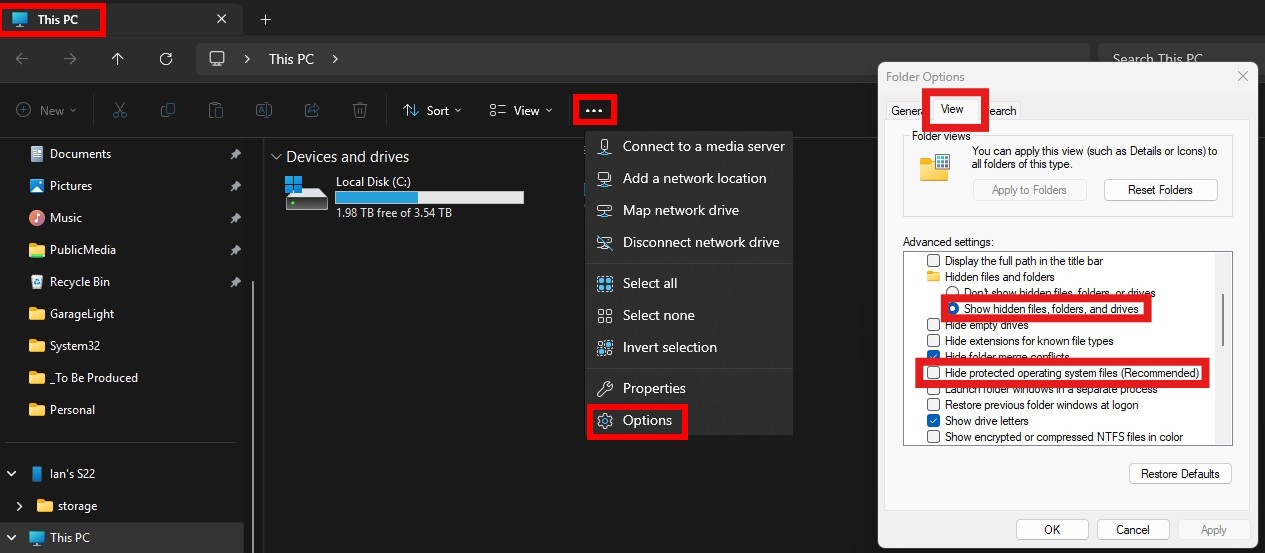The width and height of the screenshot is (1265, 553).
Task: Click the Rename icon in toolbar
Action: (x=264, y=111)
